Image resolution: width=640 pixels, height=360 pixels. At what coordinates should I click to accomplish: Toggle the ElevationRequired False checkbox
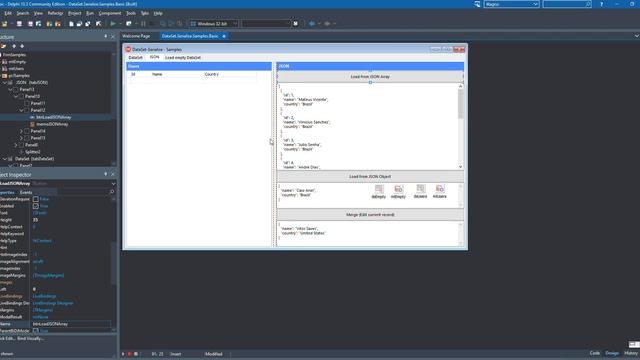click(36, 199)
